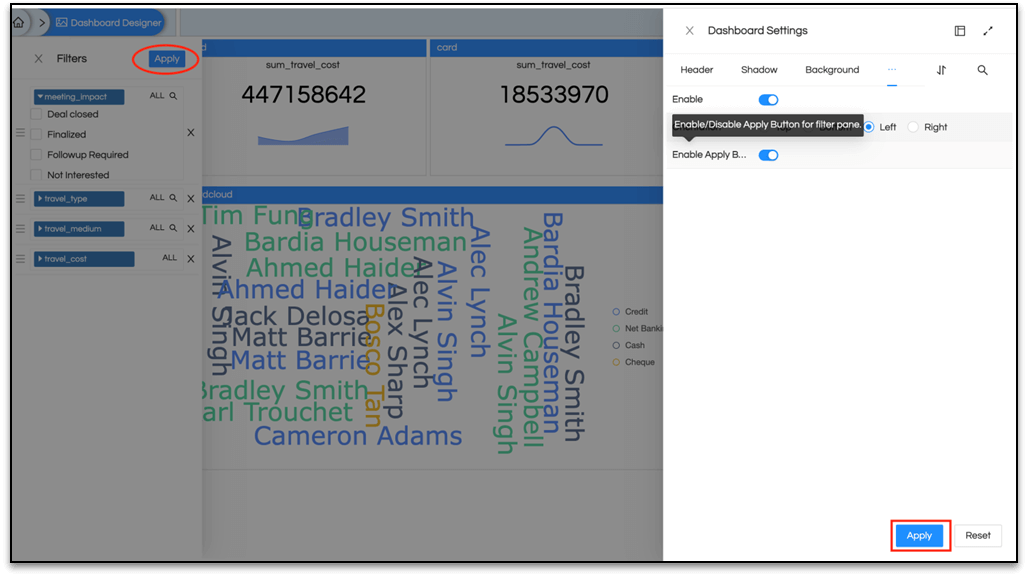1028x574 pixels.
Task: Open the Dashboard Designer breadcrumb
Action: pyautogui.click(x=109, y=23)
